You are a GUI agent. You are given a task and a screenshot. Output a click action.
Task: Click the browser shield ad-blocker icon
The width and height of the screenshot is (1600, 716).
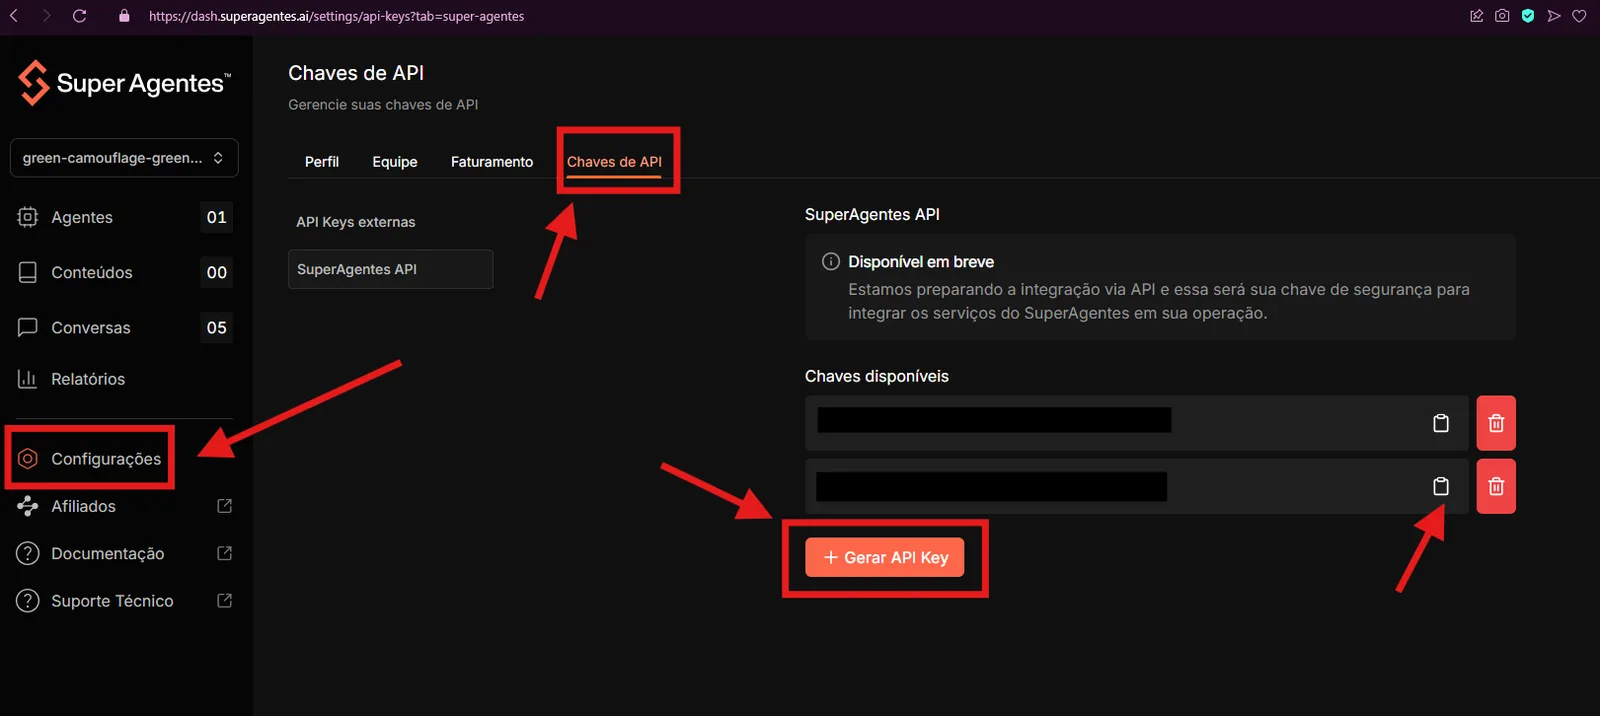[x=1528, y=16]
